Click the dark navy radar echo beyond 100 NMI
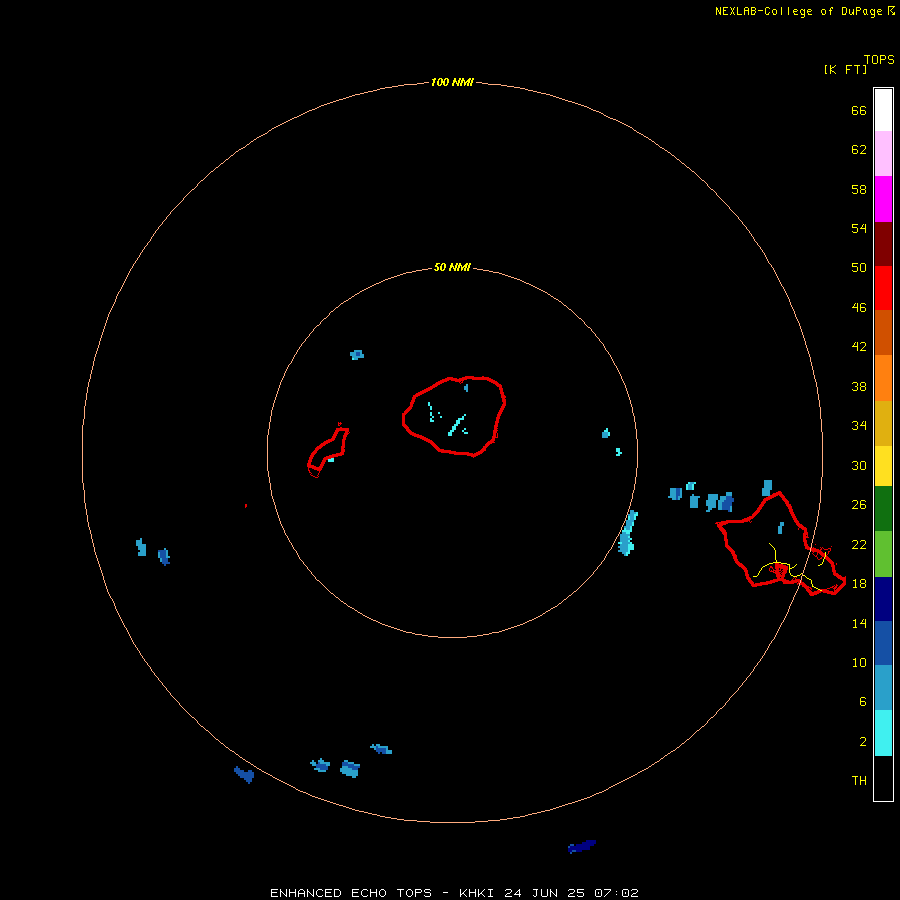 [x=581, y=847]
